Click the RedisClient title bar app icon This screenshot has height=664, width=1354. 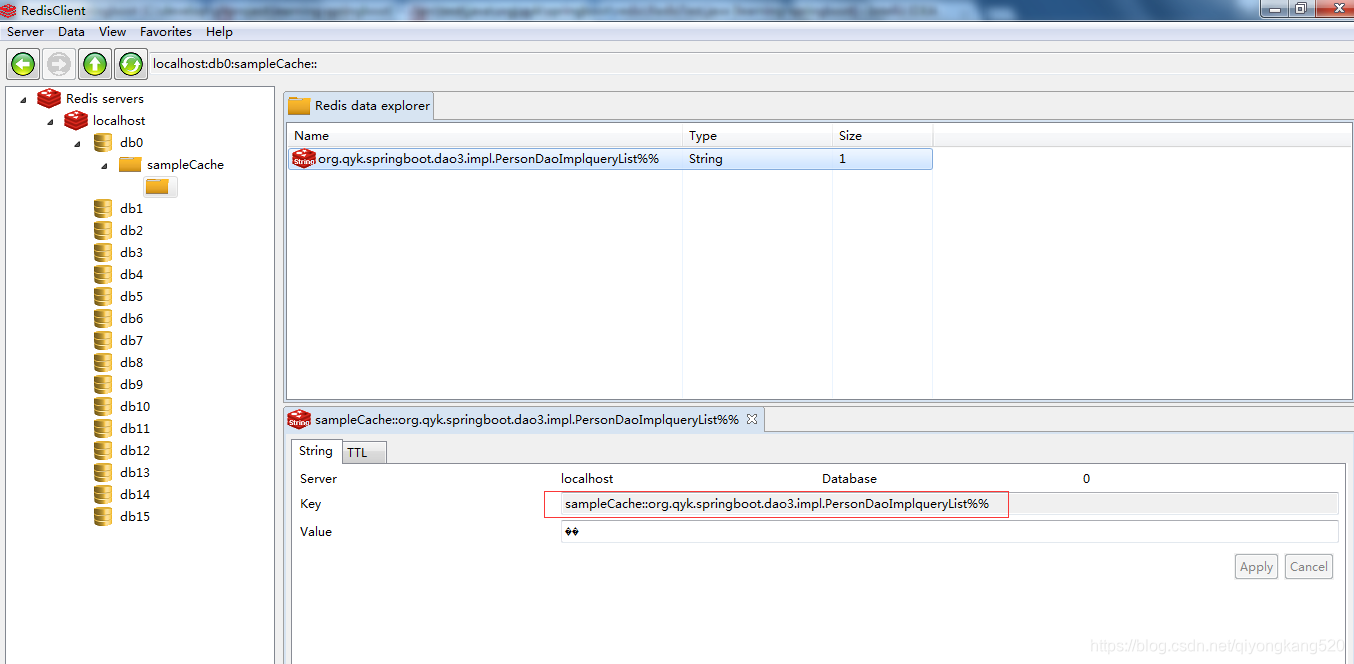10,10
